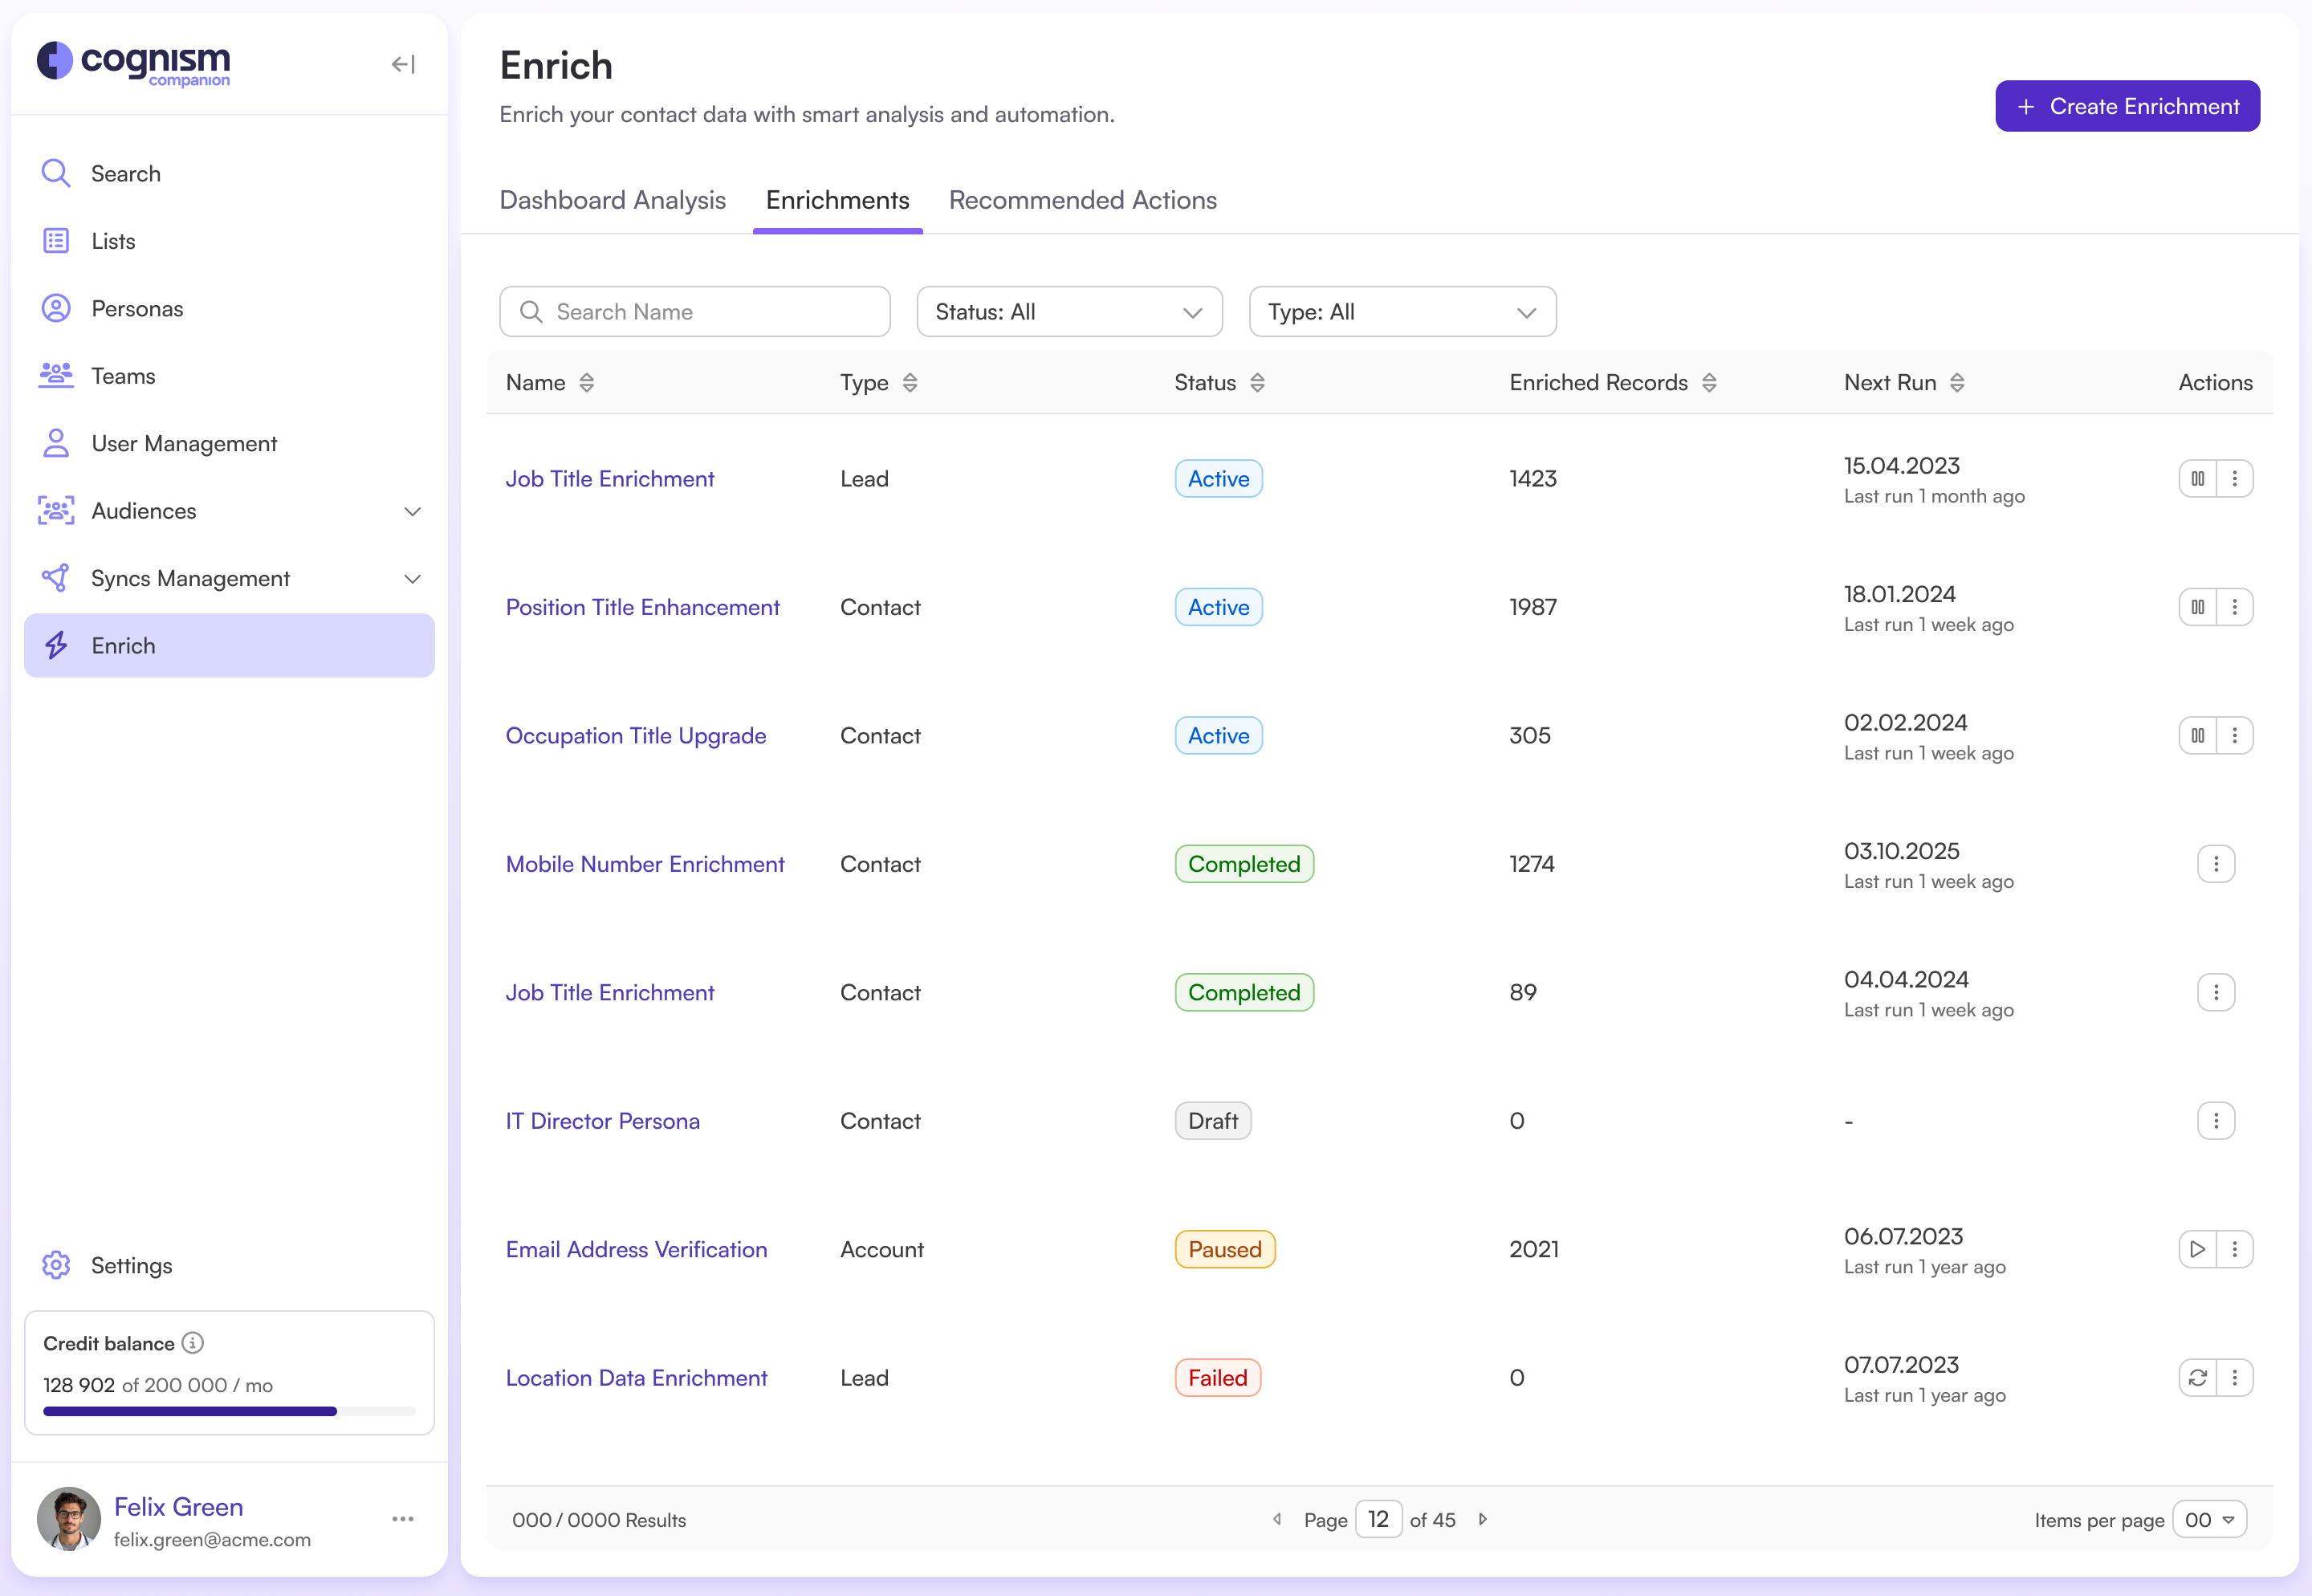Sort table by Enriched Records column

(1709, 383)
